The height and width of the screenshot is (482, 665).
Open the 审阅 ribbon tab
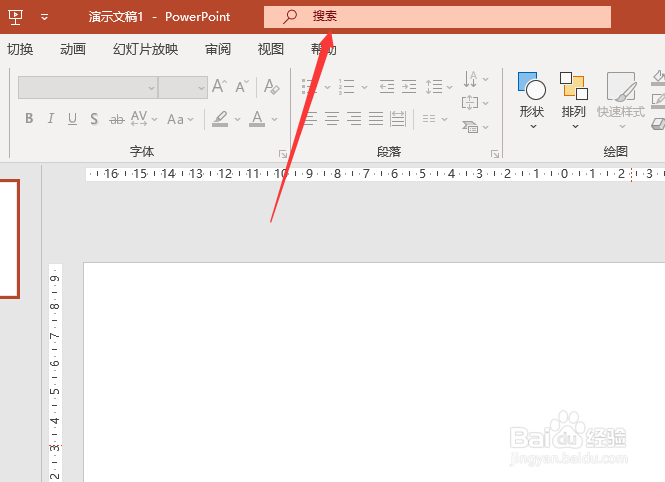coord(218,49)
